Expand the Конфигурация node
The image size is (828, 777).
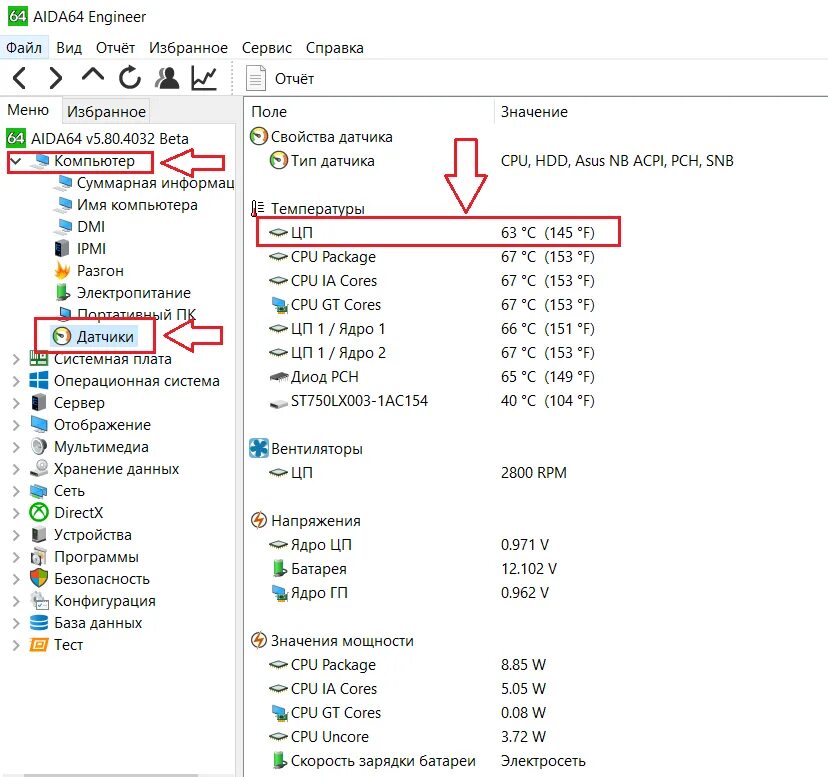16,601
